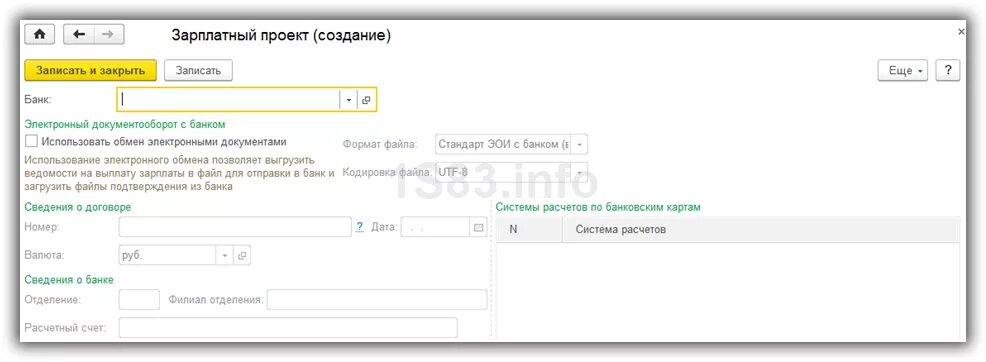Click the question mark link next to Номер
This screenshot has height=362, width=986.
coord(360,227)
